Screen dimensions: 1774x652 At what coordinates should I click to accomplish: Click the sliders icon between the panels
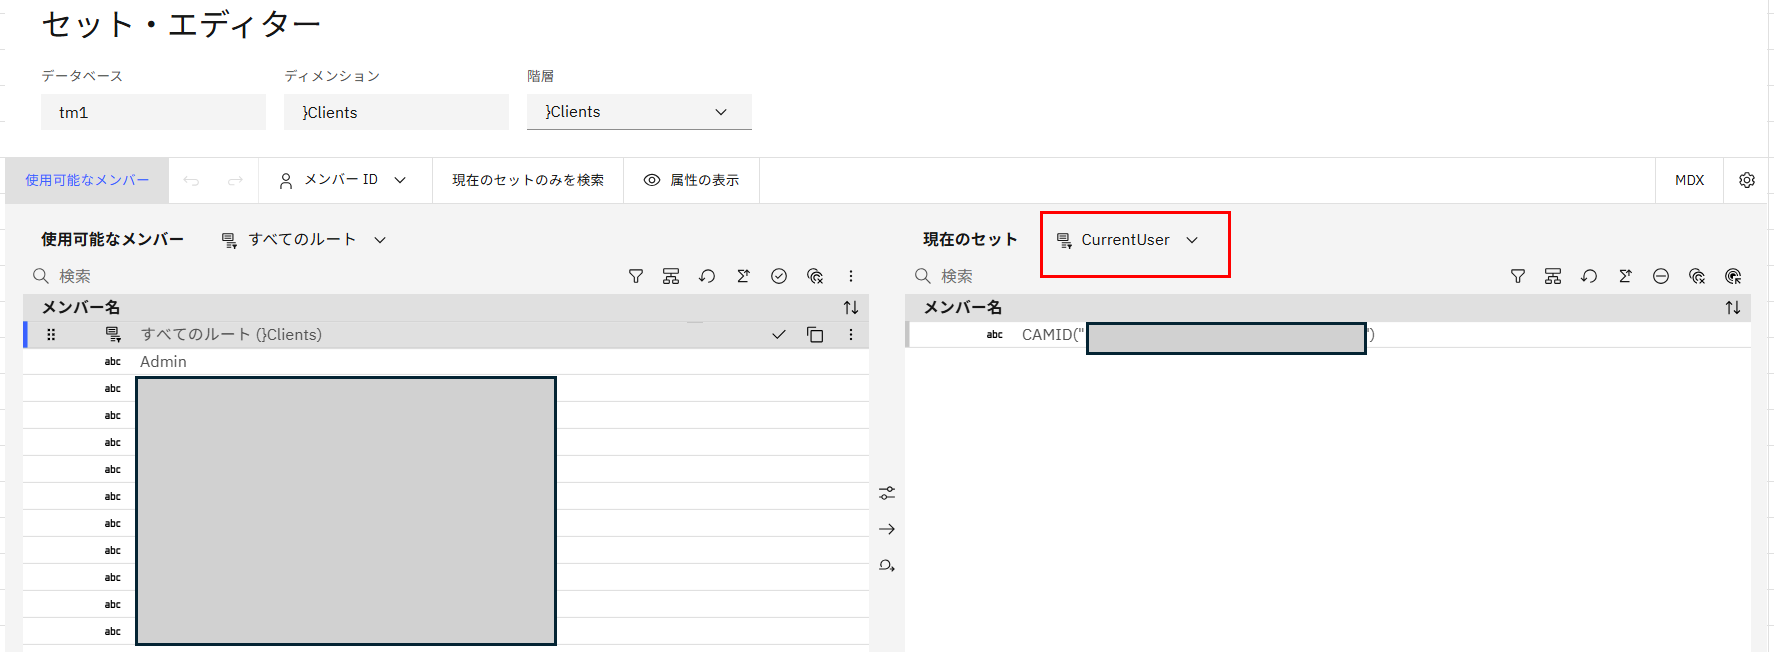pyautogui.click(x=887, y=493)
